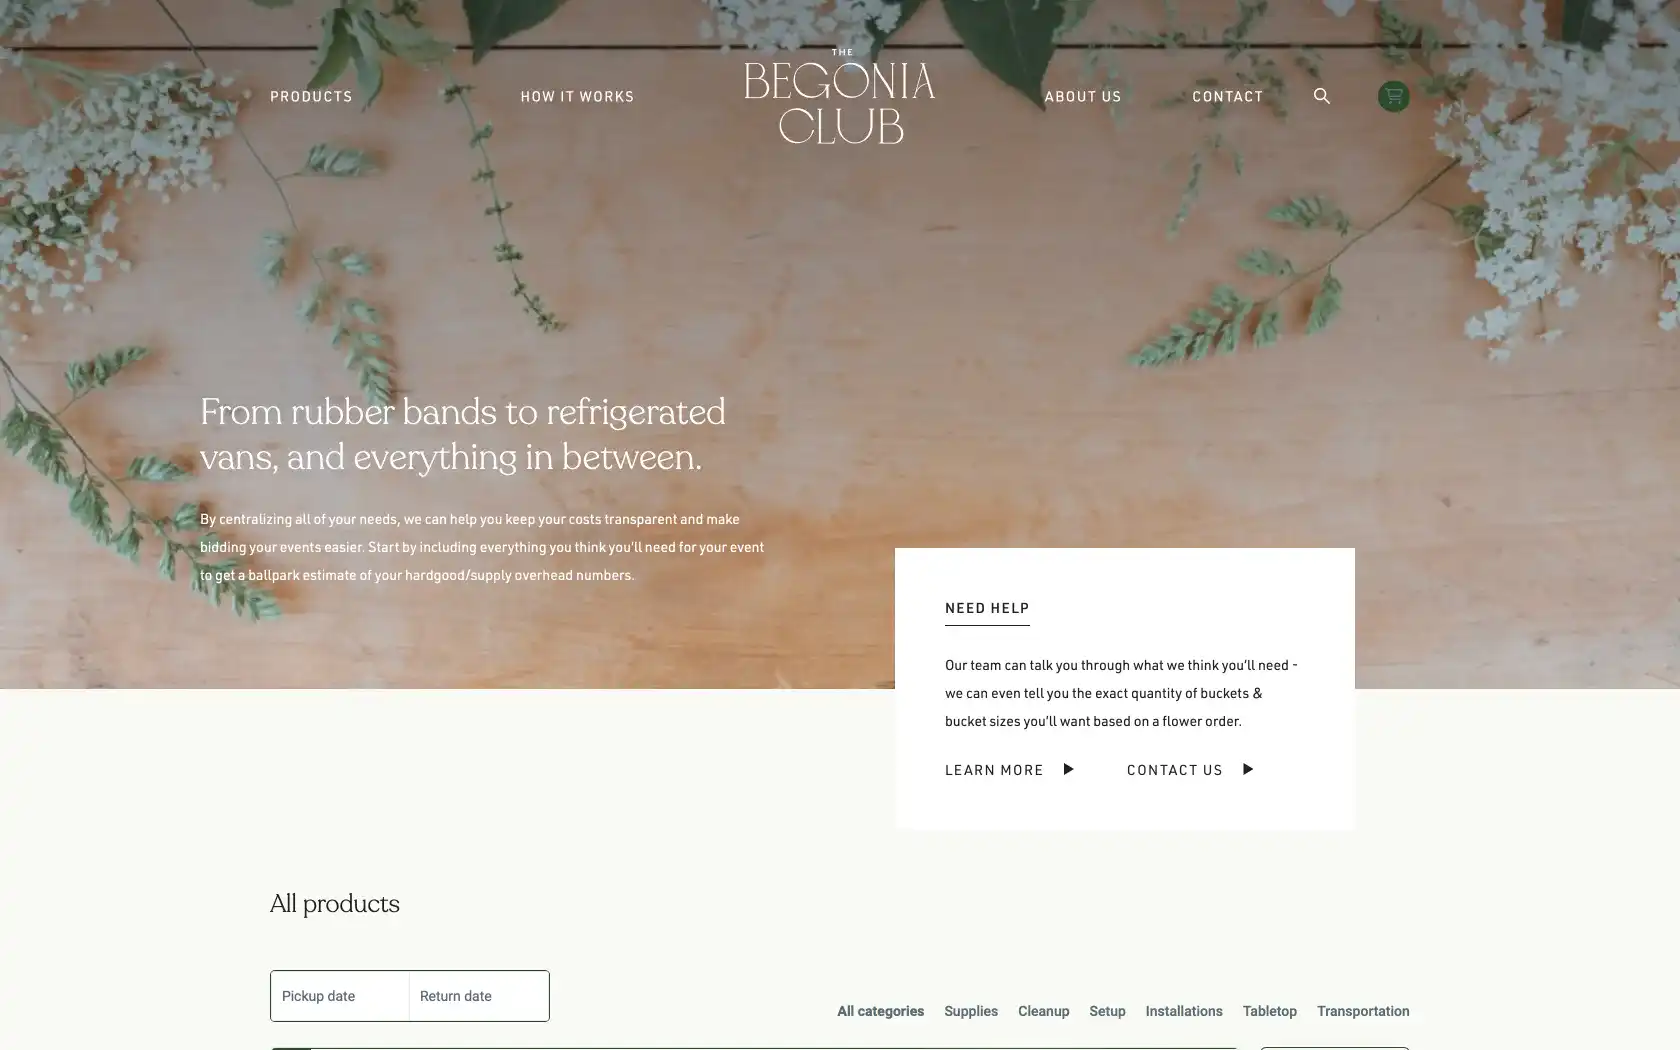
Task: Filter products by Tabletop
Action: [1269, 1011]
